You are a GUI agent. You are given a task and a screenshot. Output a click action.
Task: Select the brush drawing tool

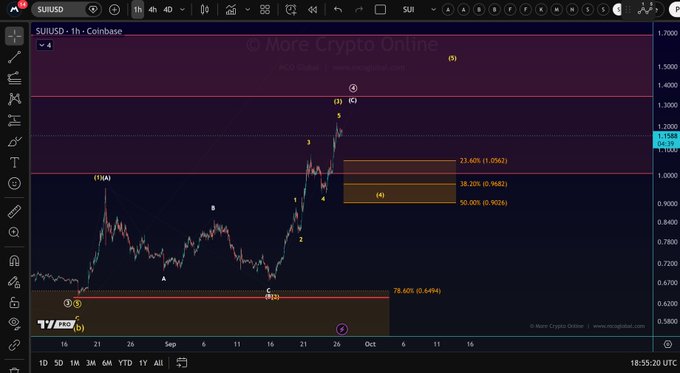click(x=14, y=141)
